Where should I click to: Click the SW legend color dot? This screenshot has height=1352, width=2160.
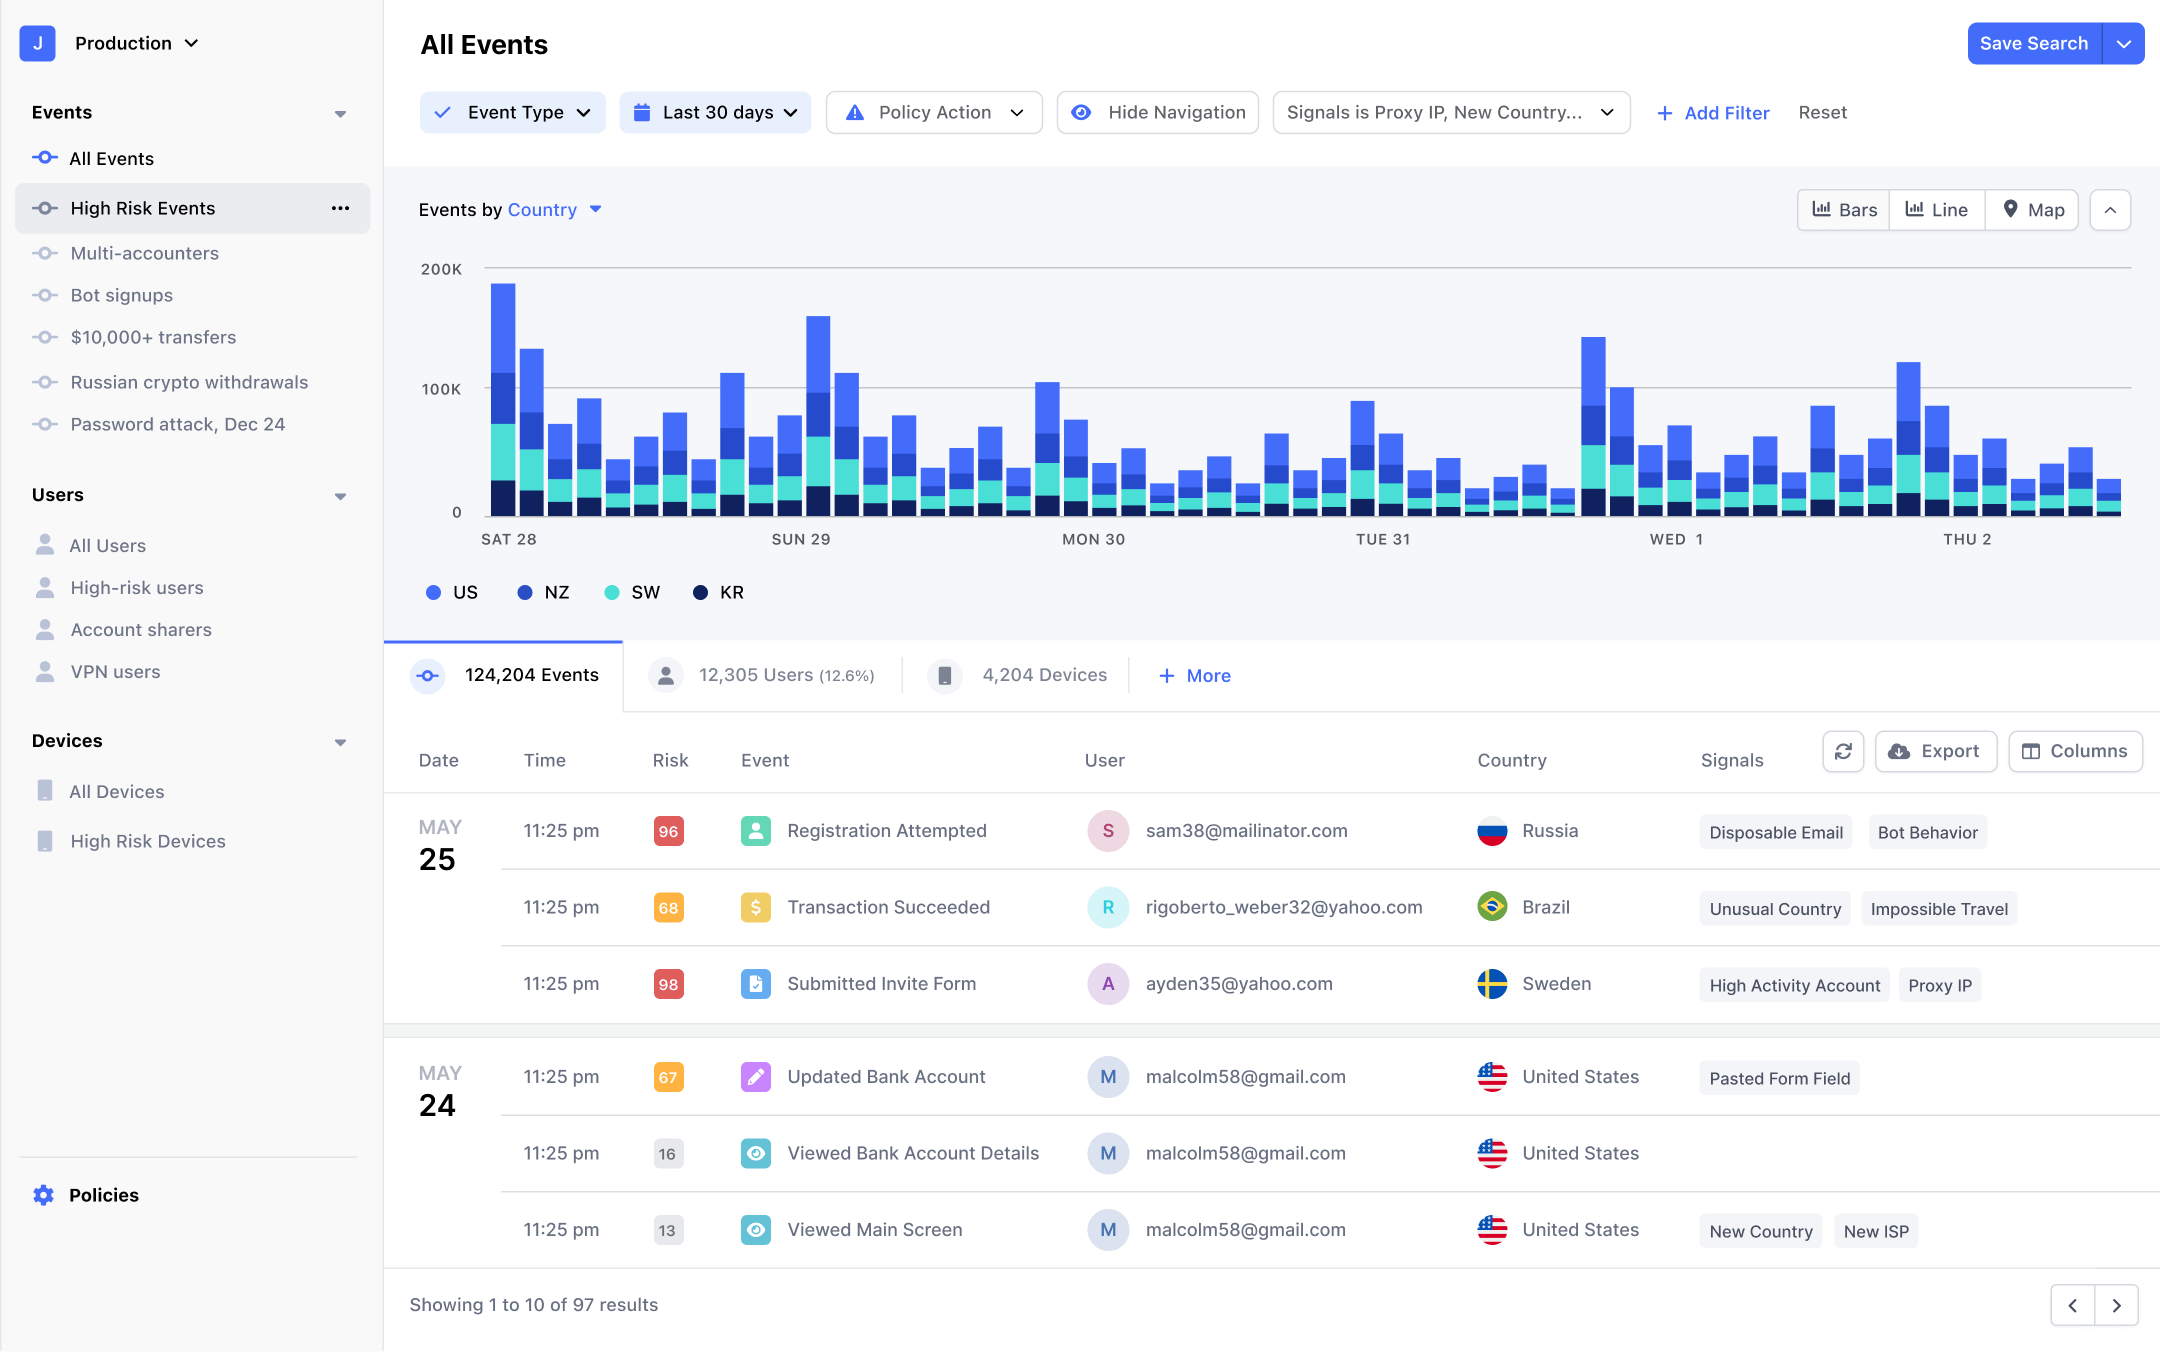(612, 593)
